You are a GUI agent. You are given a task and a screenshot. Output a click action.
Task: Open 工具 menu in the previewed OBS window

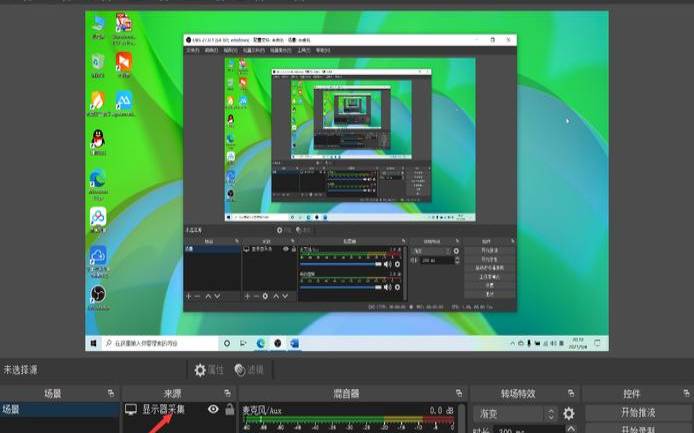[x=304, y=50]
